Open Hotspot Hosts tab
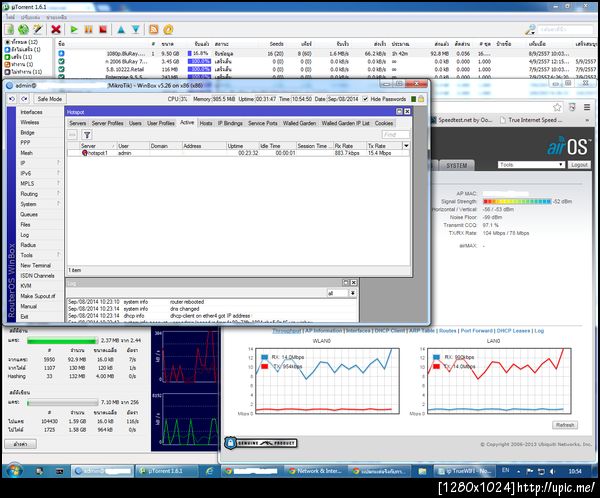The width and height of the screenshot is (600, 498). pyautogui.click(x=206, y=123)
